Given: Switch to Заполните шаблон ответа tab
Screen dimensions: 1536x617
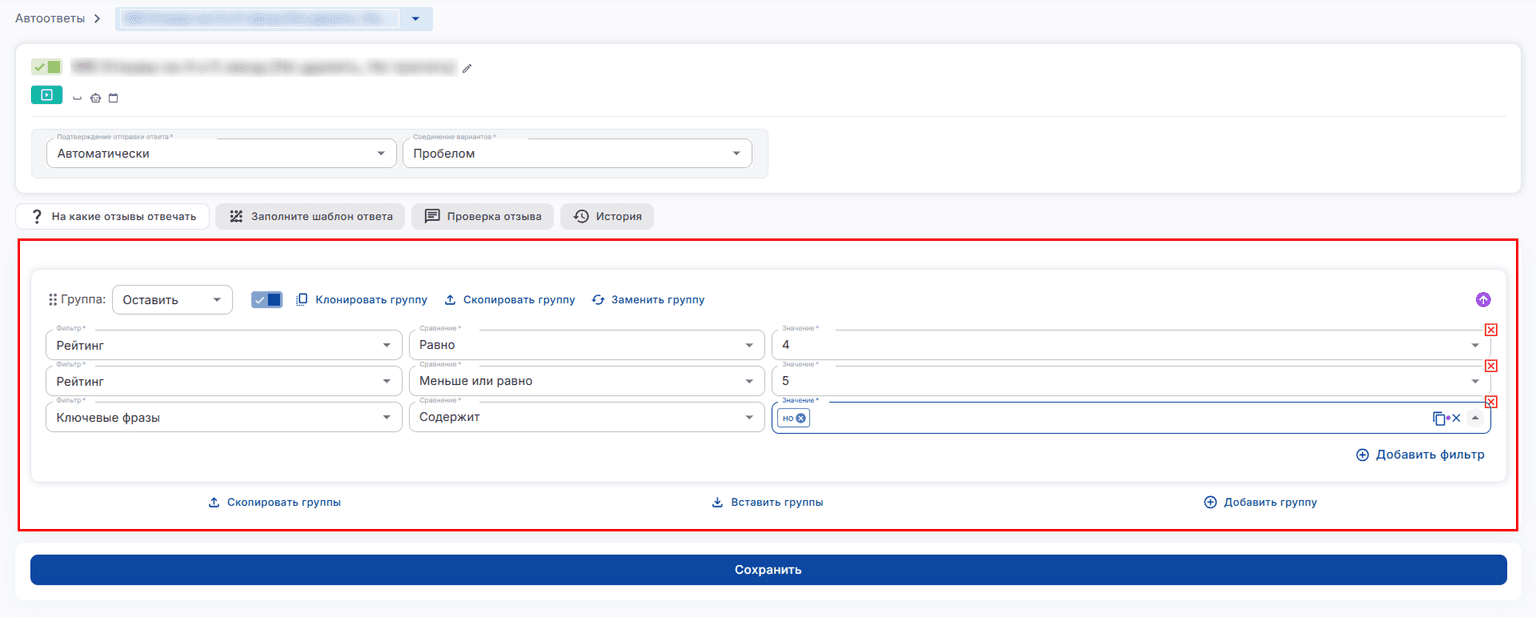Looking at the screenshot, I should (311, 216).
